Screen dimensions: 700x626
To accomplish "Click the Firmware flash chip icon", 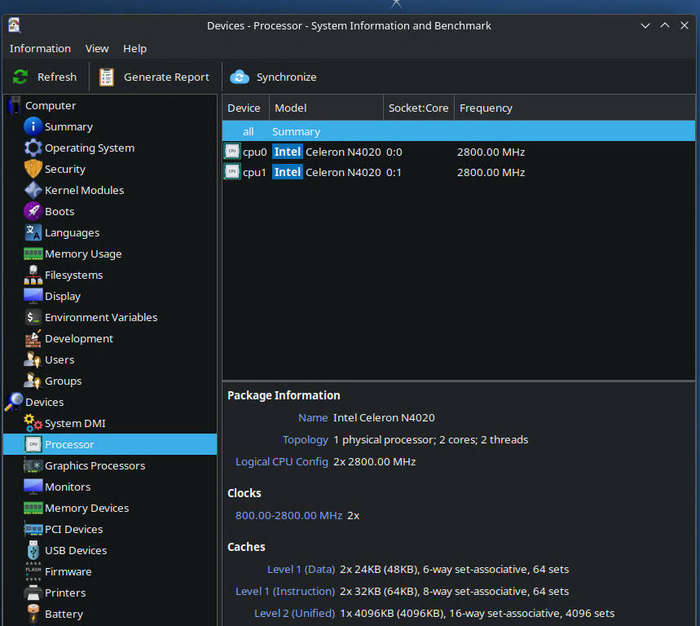I will [33, 572].
